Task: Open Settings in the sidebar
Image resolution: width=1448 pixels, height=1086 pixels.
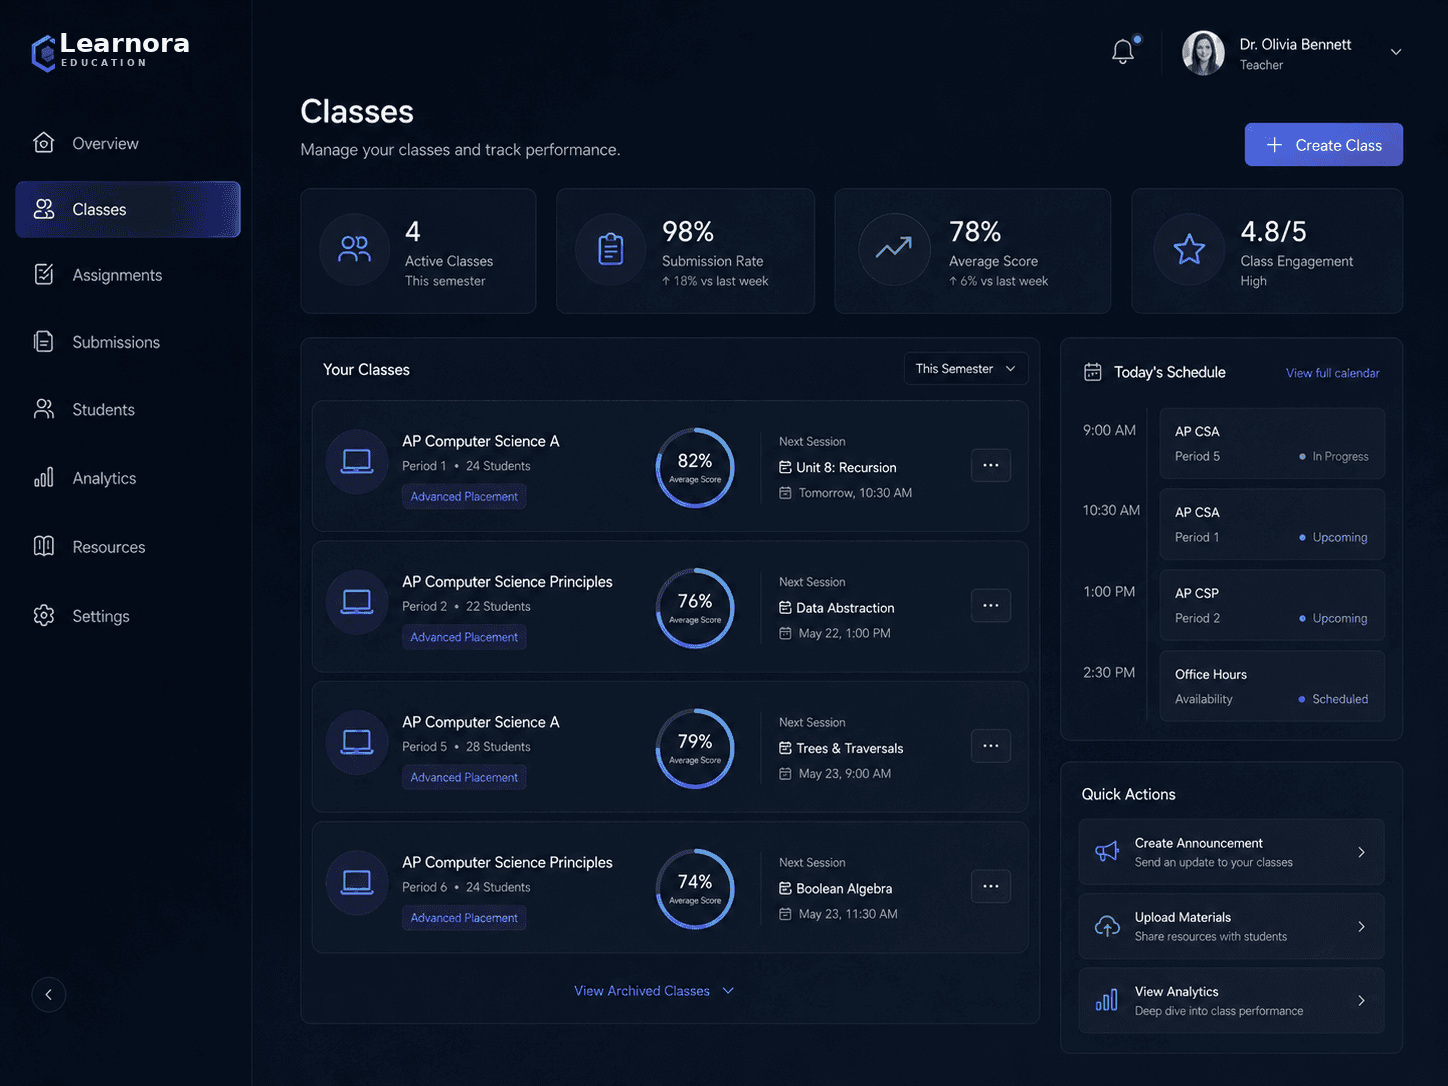Action: 128,616
